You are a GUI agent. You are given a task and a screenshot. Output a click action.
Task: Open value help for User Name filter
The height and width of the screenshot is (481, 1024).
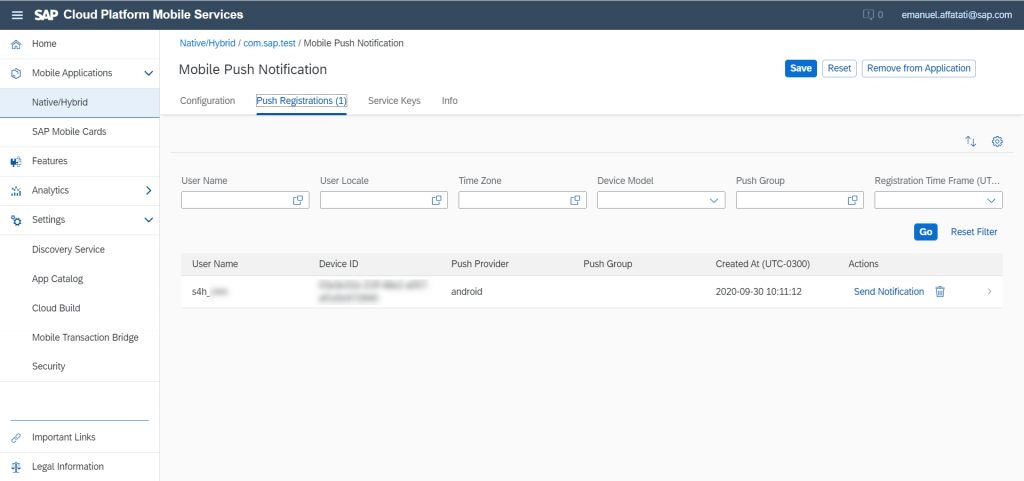298,200
